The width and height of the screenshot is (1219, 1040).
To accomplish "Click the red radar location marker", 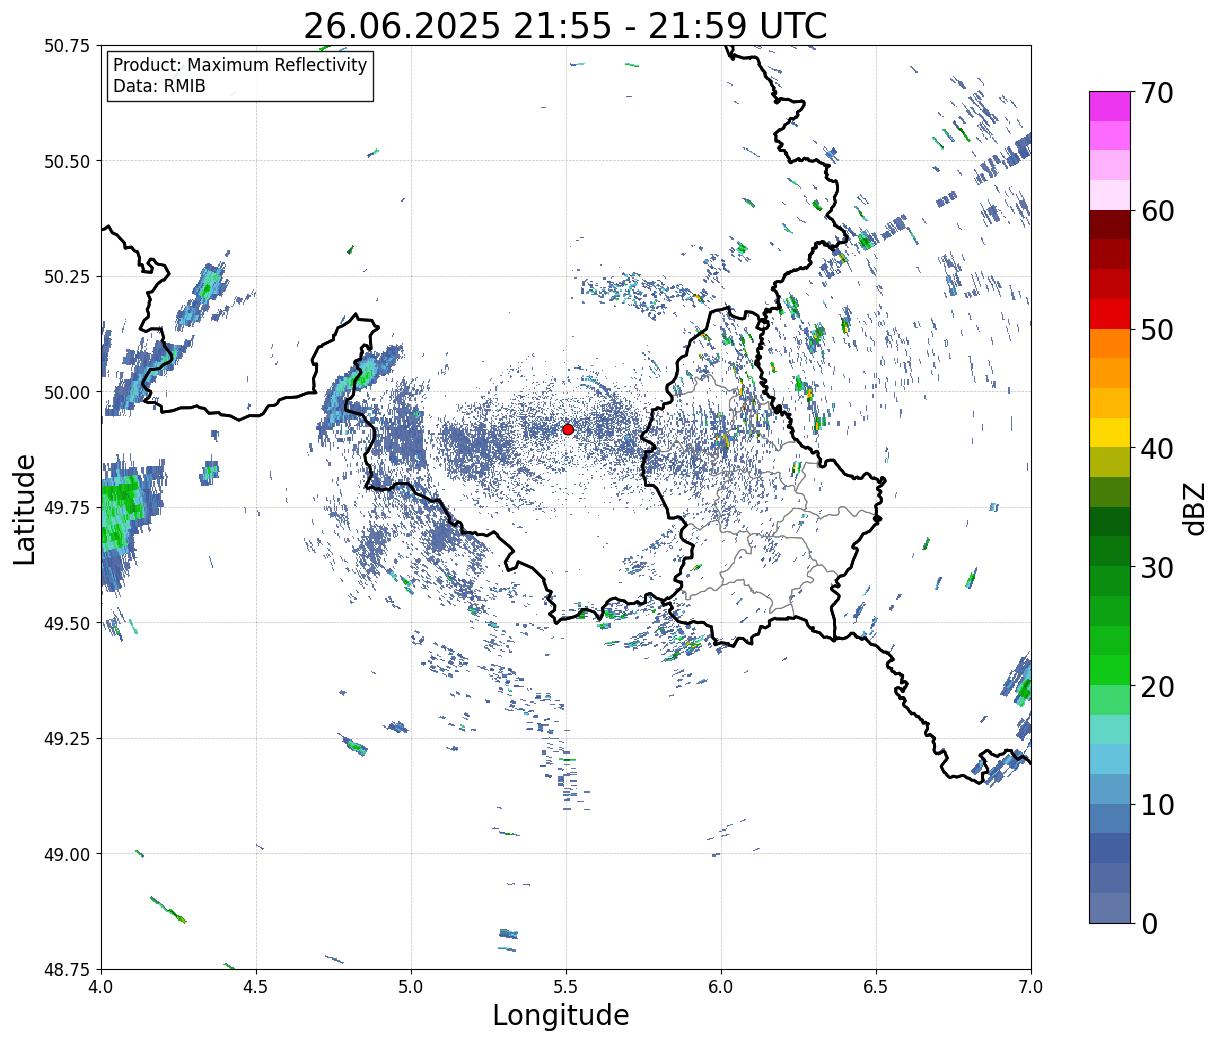I will 568,429.
